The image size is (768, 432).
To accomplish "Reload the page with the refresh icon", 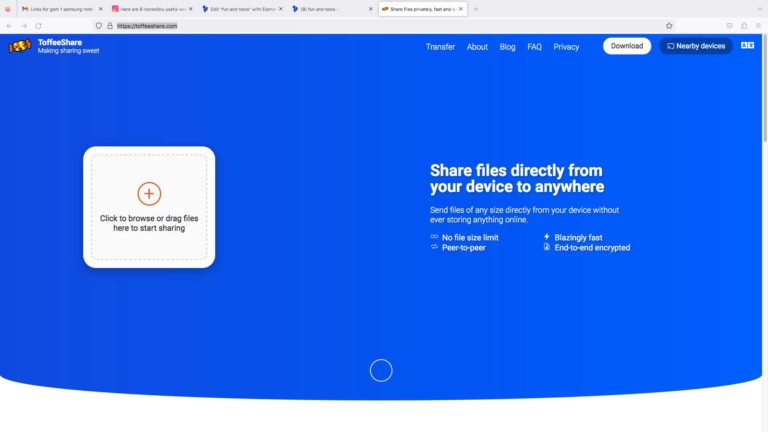I will click(x=39, y=25).
